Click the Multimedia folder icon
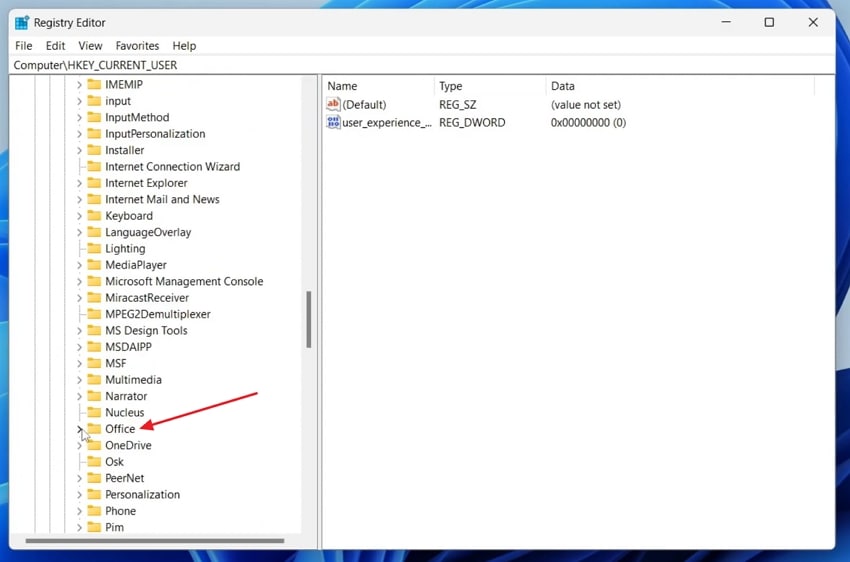This screenshot has height=562, width=850. (x=94, y=379)
